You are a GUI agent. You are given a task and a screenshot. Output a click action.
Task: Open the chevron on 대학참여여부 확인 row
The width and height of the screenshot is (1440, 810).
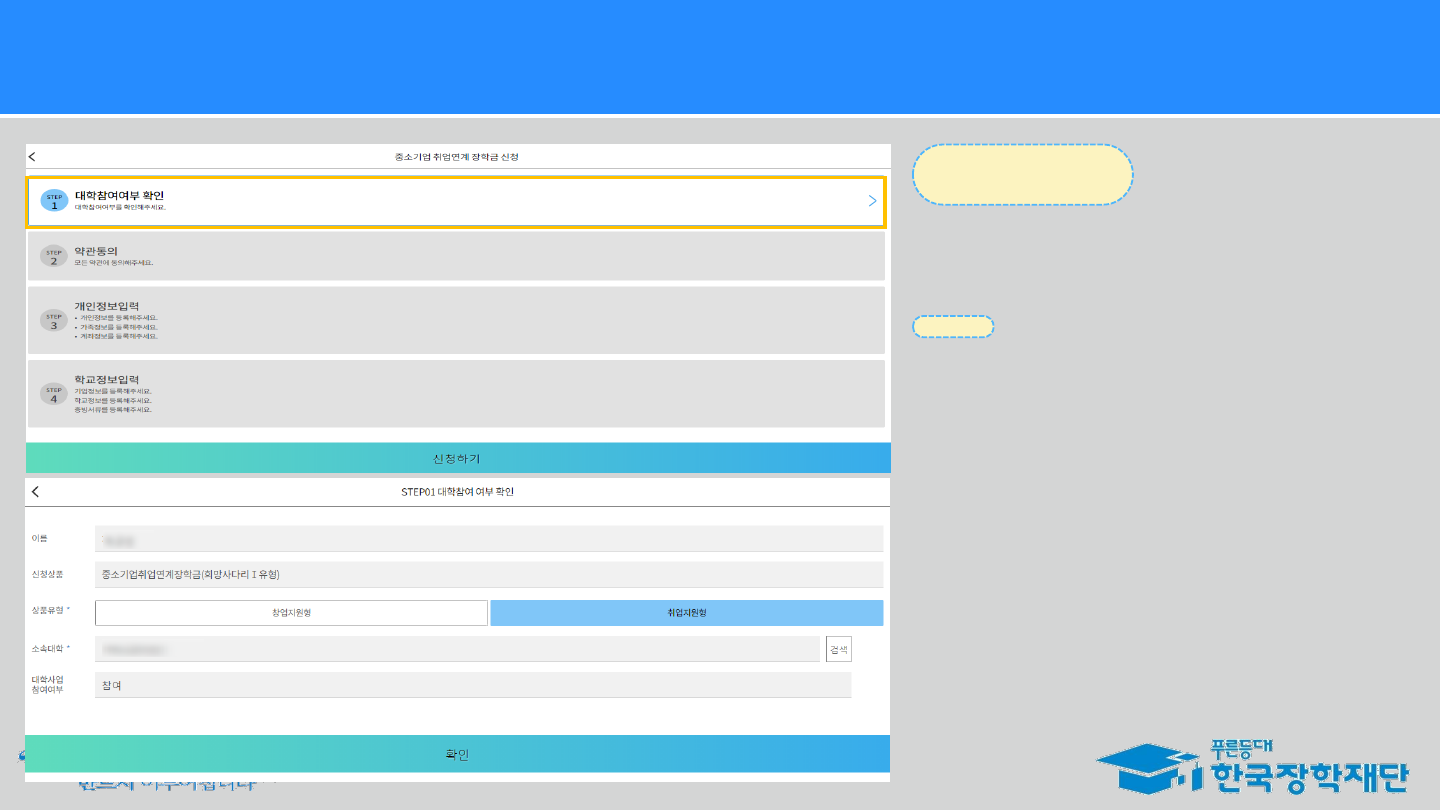[x=872, y=201]
